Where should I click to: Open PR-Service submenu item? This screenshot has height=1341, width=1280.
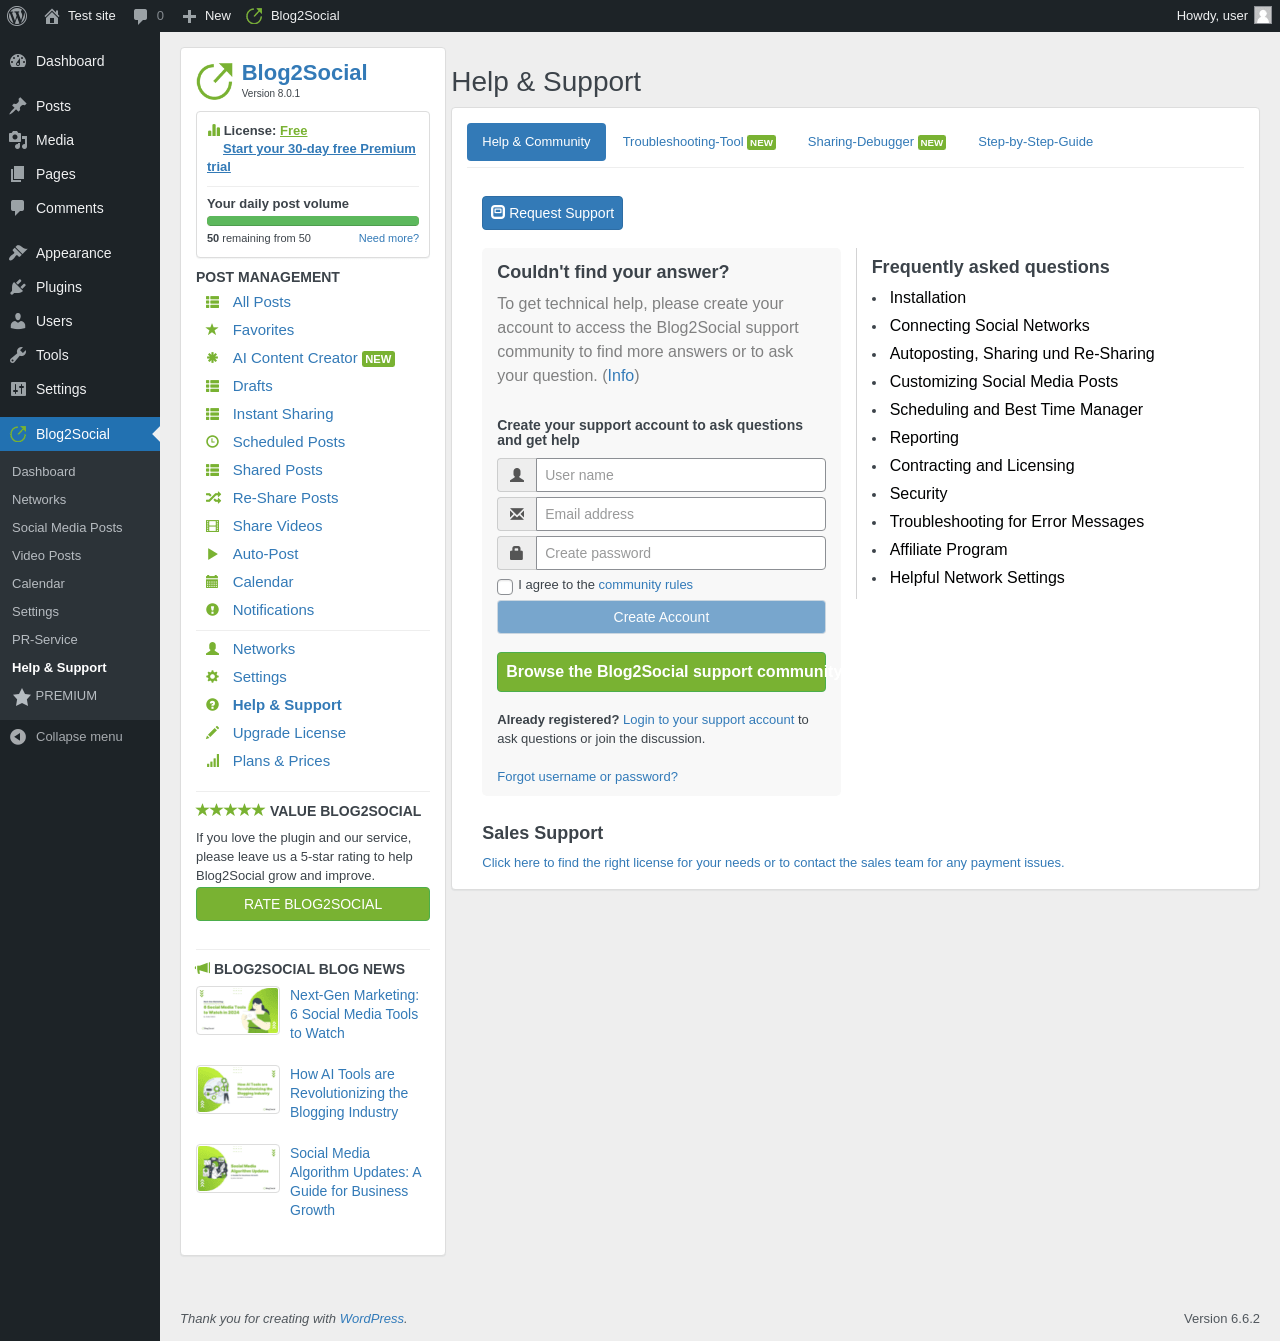[x=44, y=640]
